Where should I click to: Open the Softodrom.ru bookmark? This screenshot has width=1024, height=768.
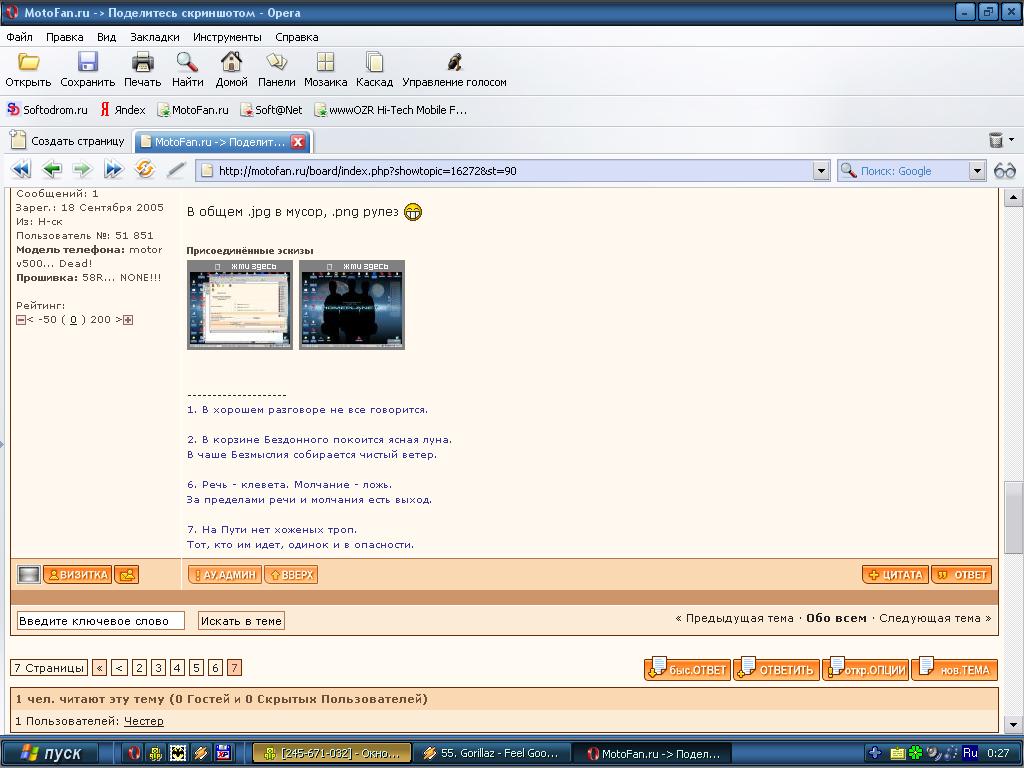click(47, 110)
